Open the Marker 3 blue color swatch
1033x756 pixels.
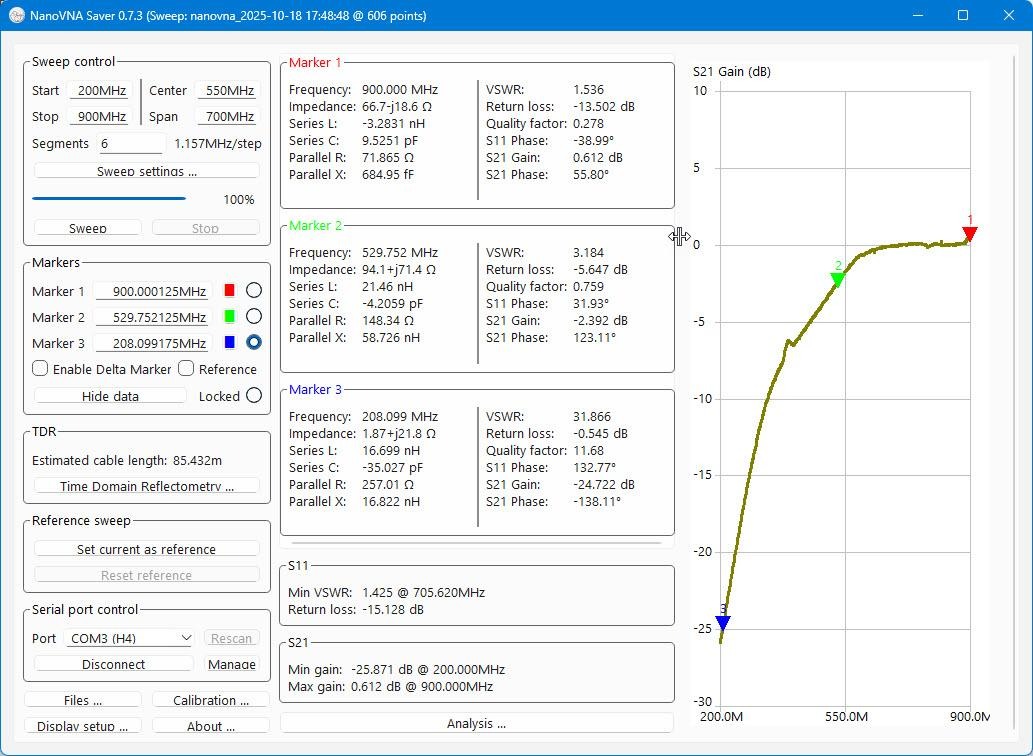(229, 342)
